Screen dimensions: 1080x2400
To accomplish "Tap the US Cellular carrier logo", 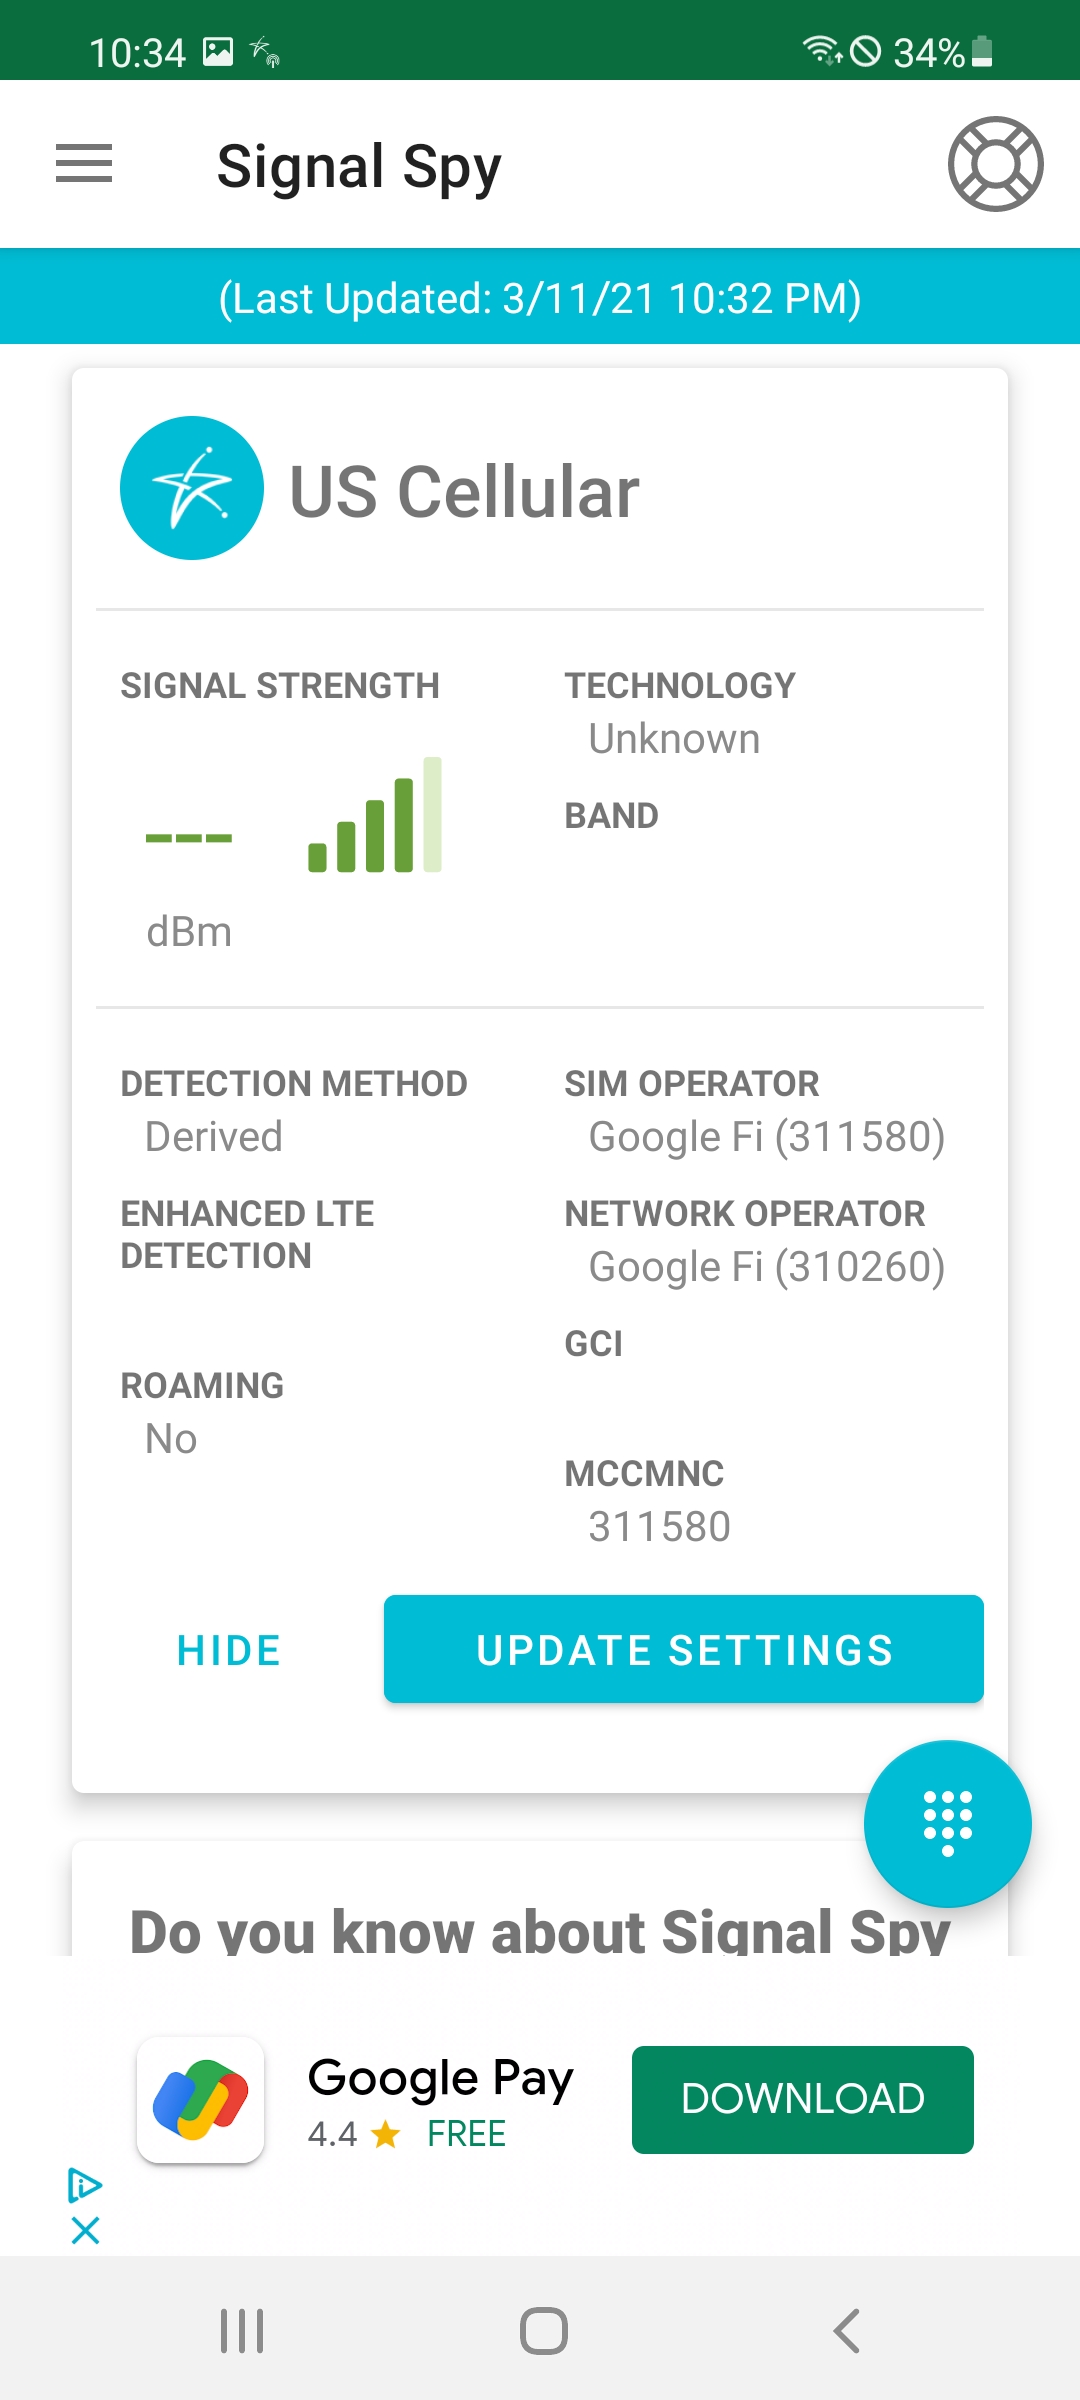I will (192, 488).
